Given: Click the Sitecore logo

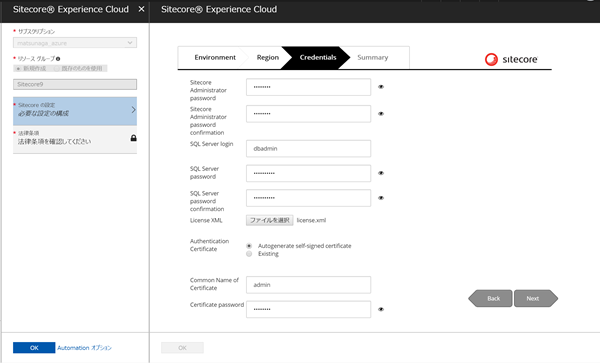Looking at the screenshot, I should (511, 59).
